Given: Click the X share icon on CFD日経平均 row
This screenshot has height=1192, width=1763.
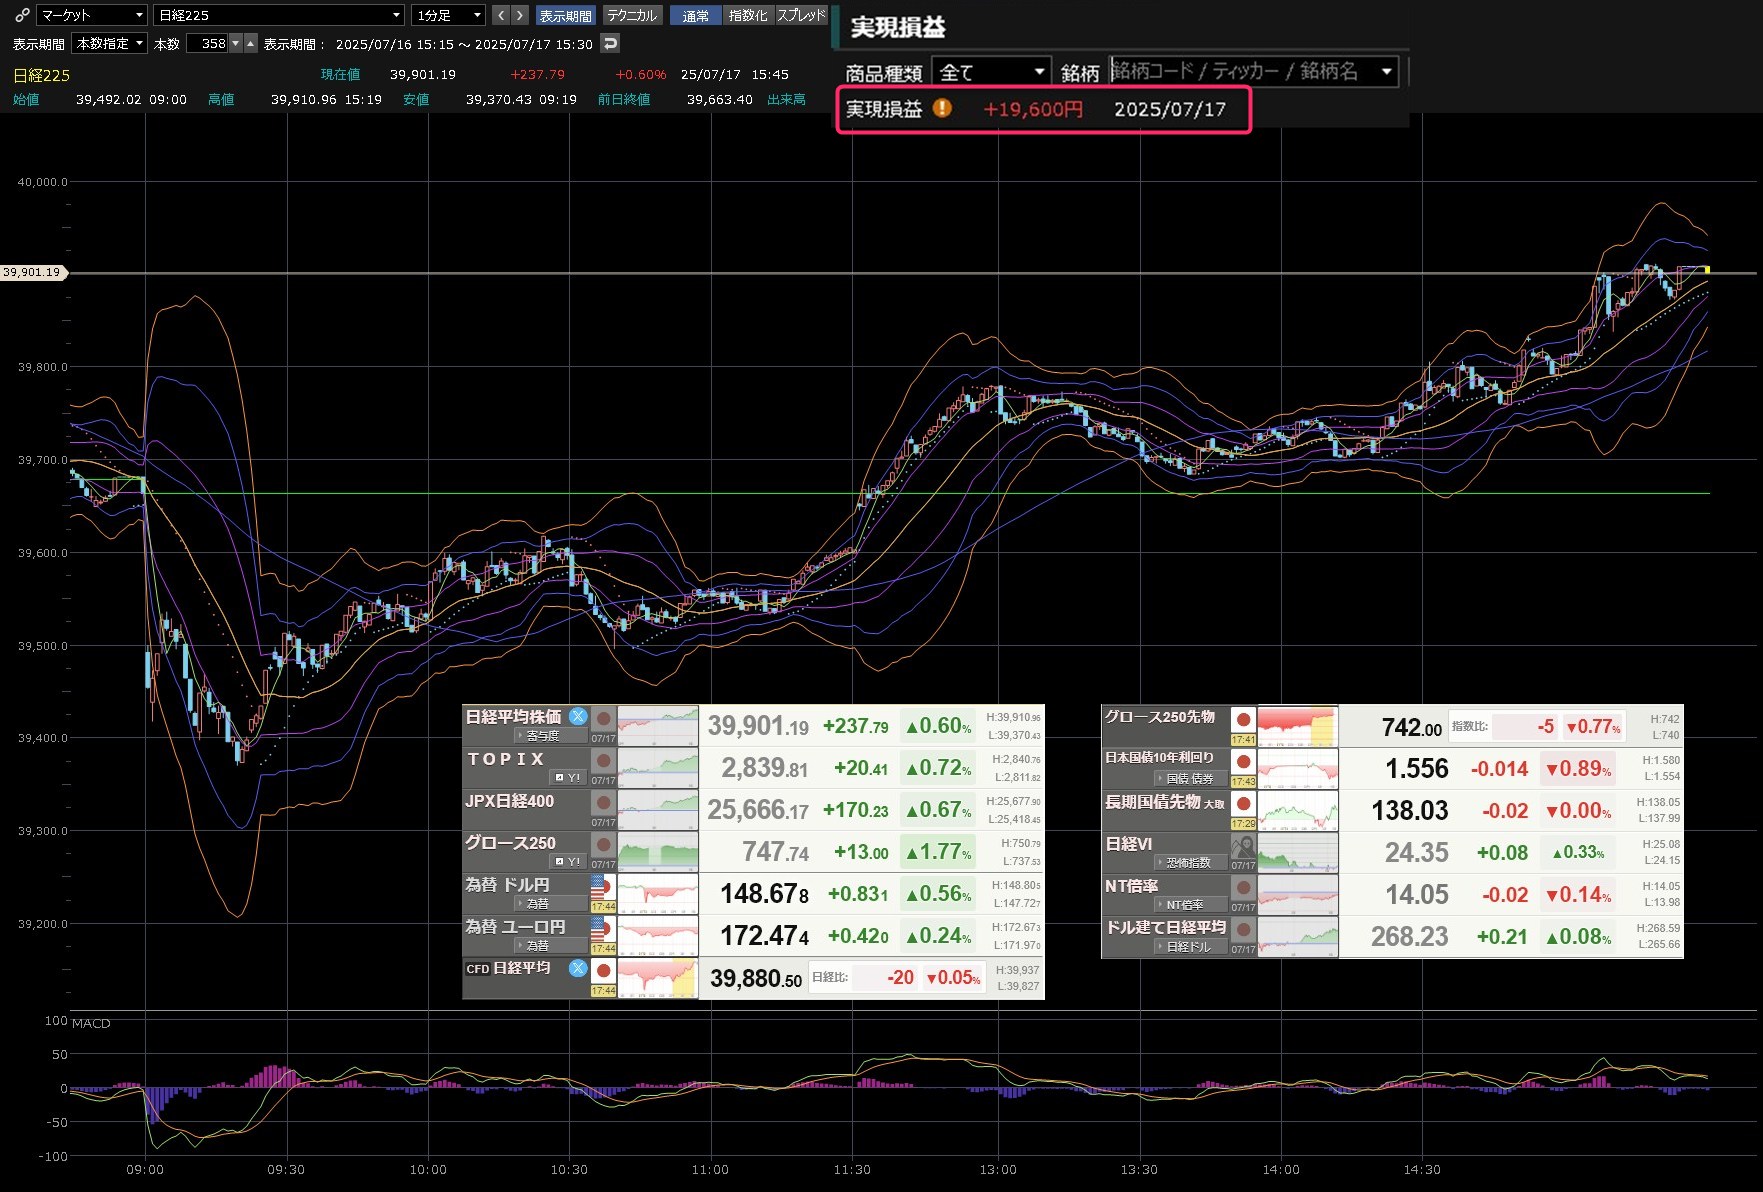Looking at the screenshot, I should (578, 968).
